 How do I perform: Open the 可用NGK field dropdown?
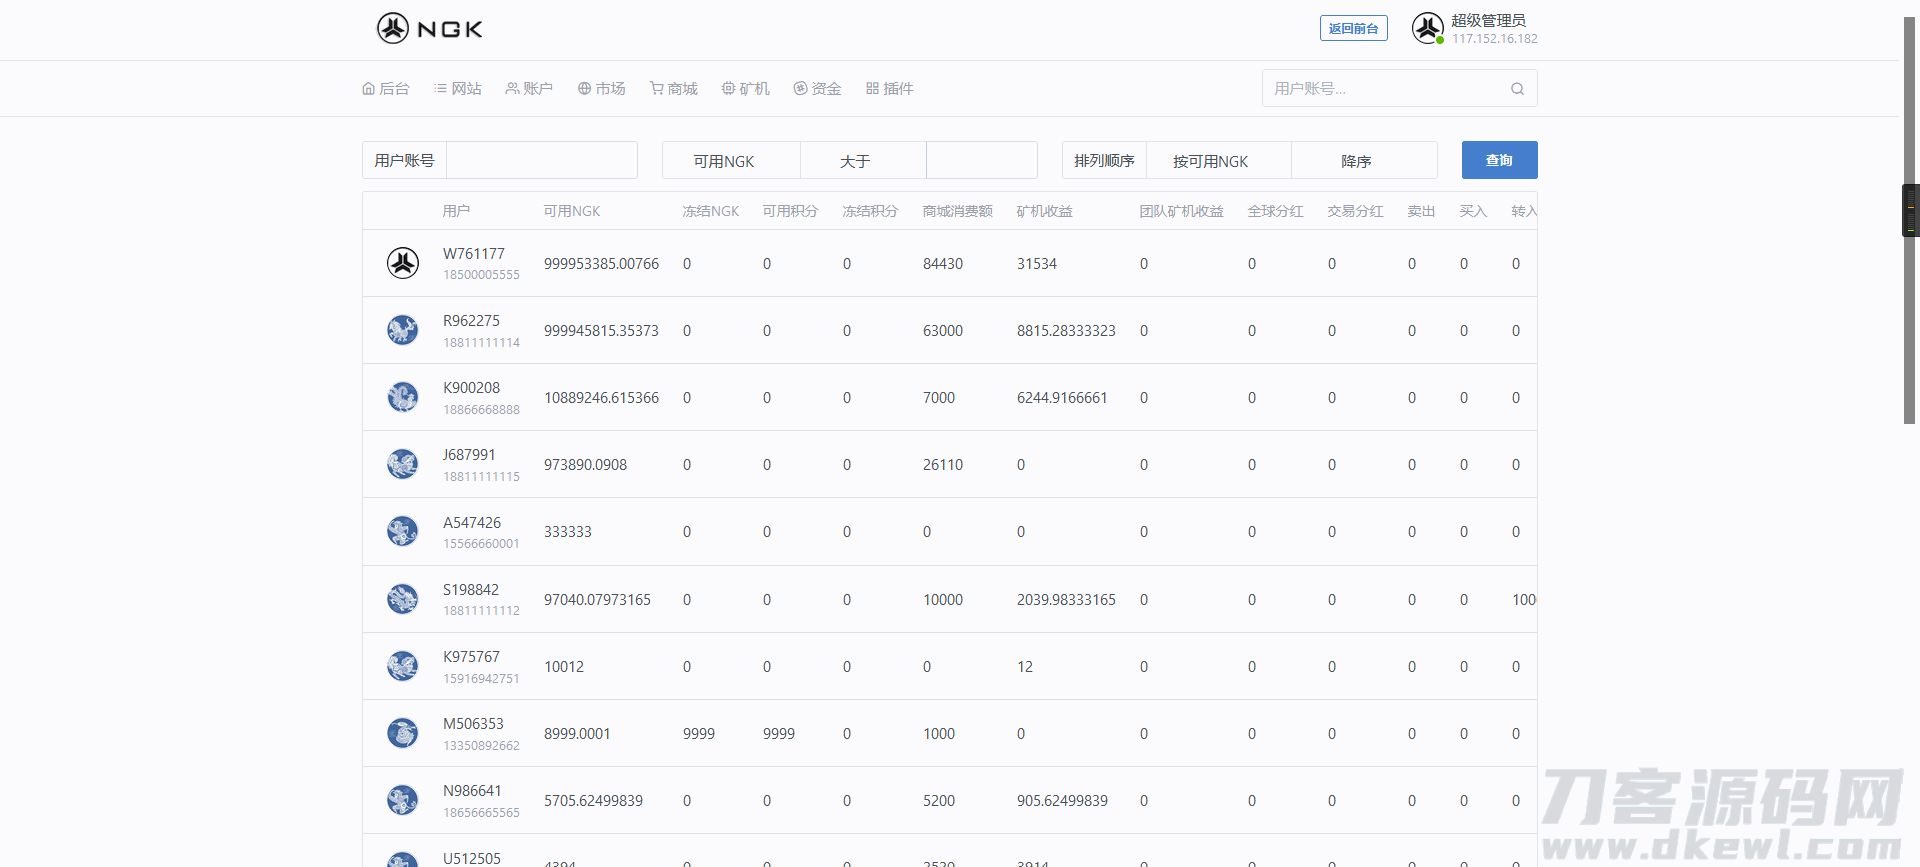731,161
